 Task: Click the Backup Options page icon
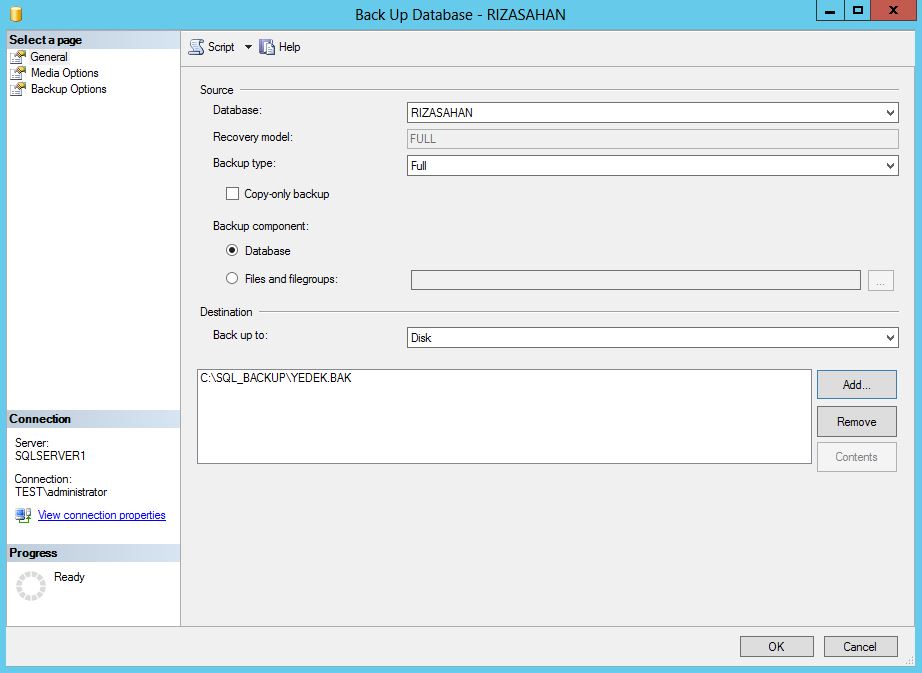pos(18,89)
